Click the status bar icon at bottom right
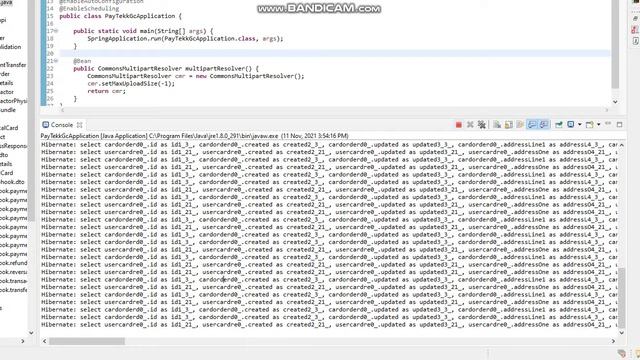640x360 pixels. 622,353
